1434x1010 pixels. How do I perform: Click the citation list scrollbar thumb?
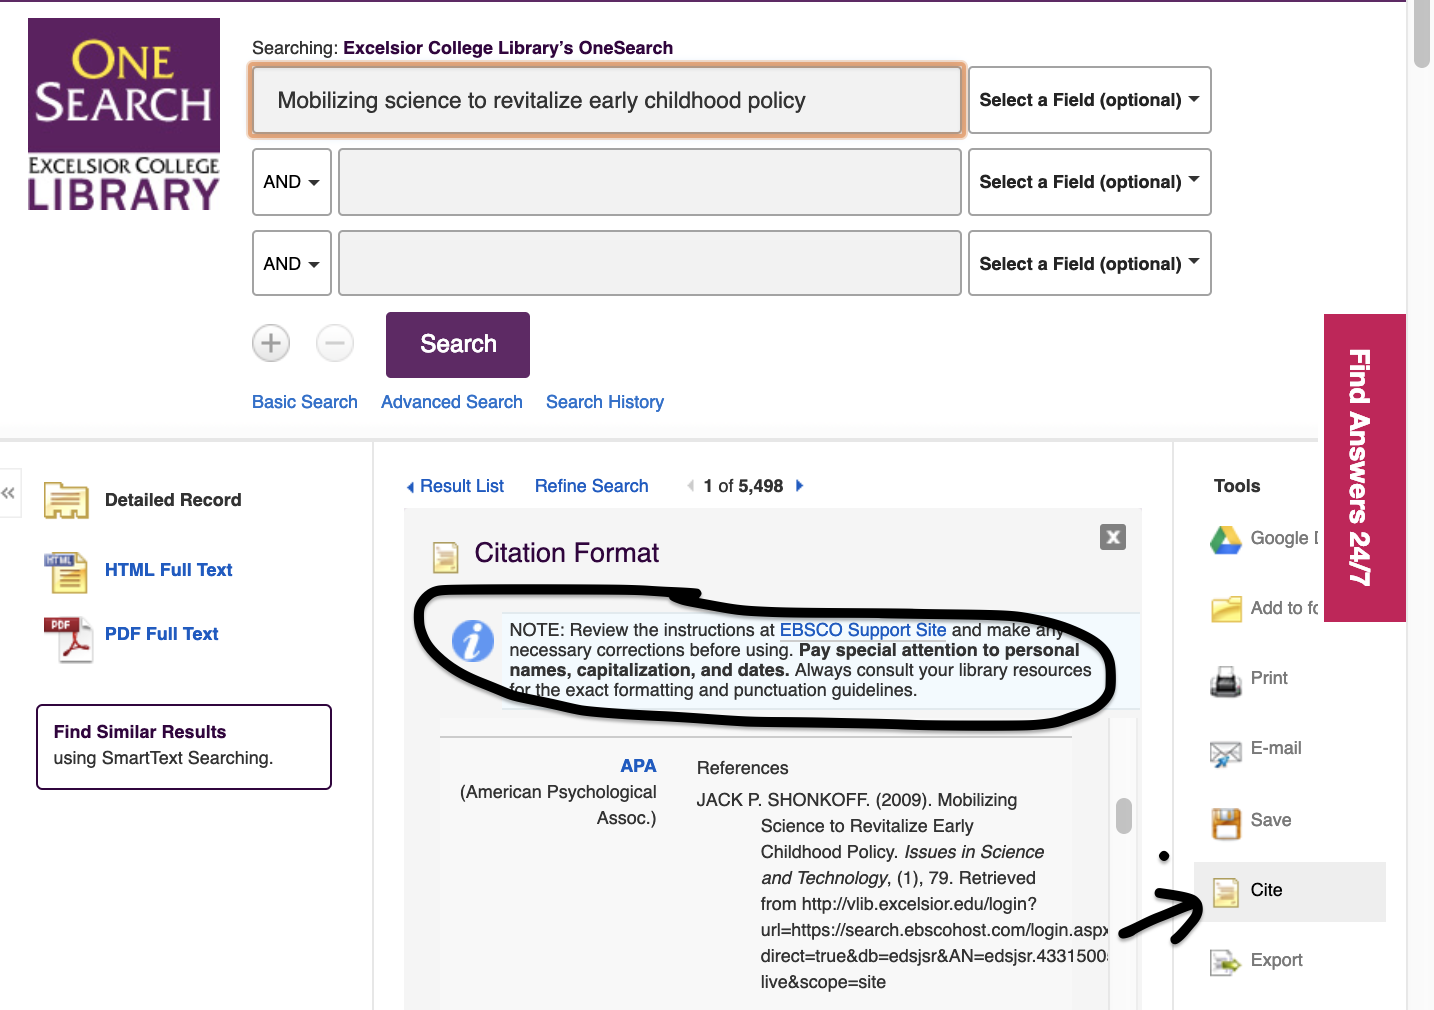click(1124, 816)
